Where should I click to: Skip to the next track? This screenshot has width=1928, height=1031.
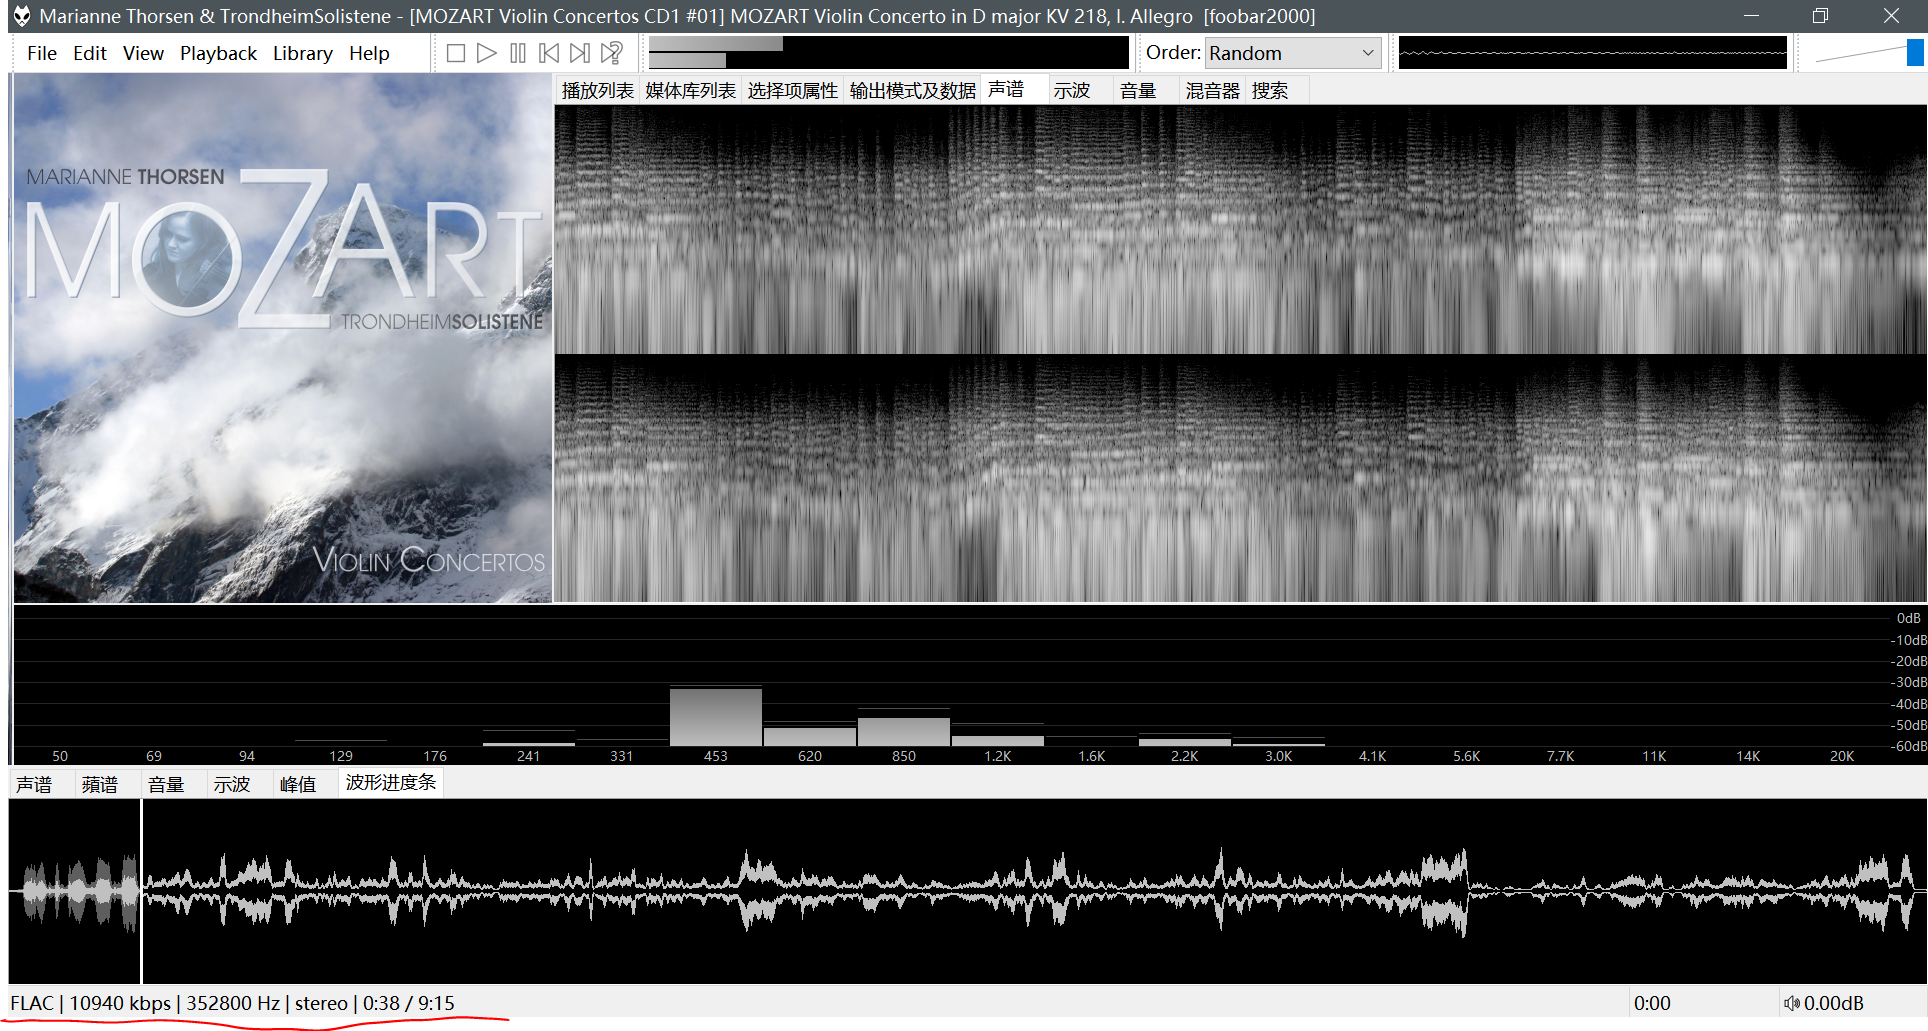(580, 53)
